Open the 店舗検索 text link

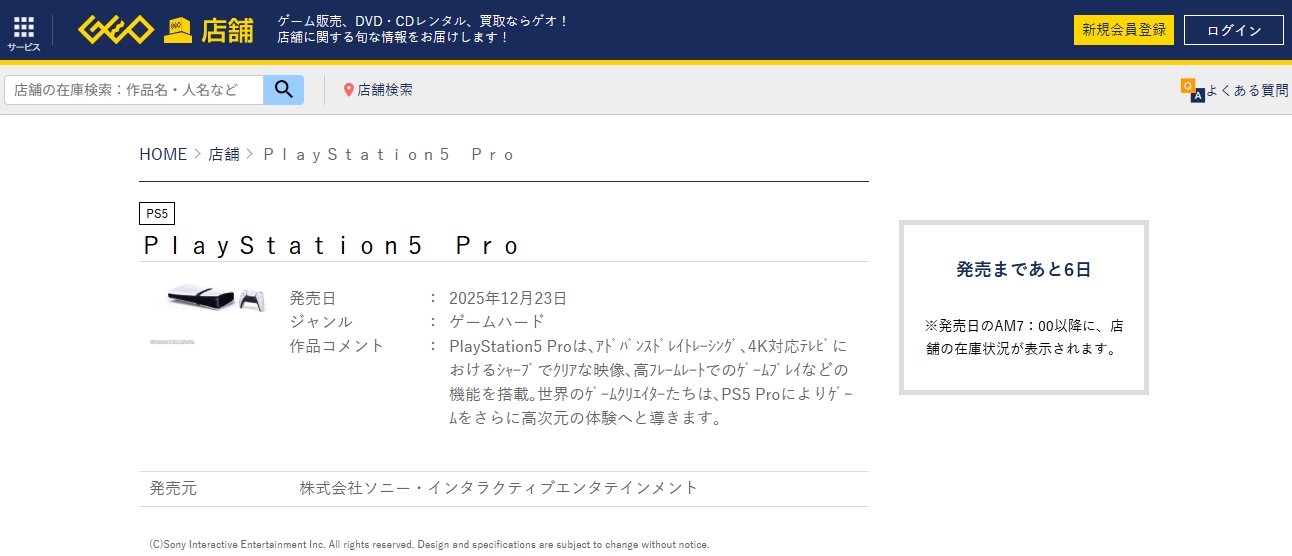coord(385,90)
